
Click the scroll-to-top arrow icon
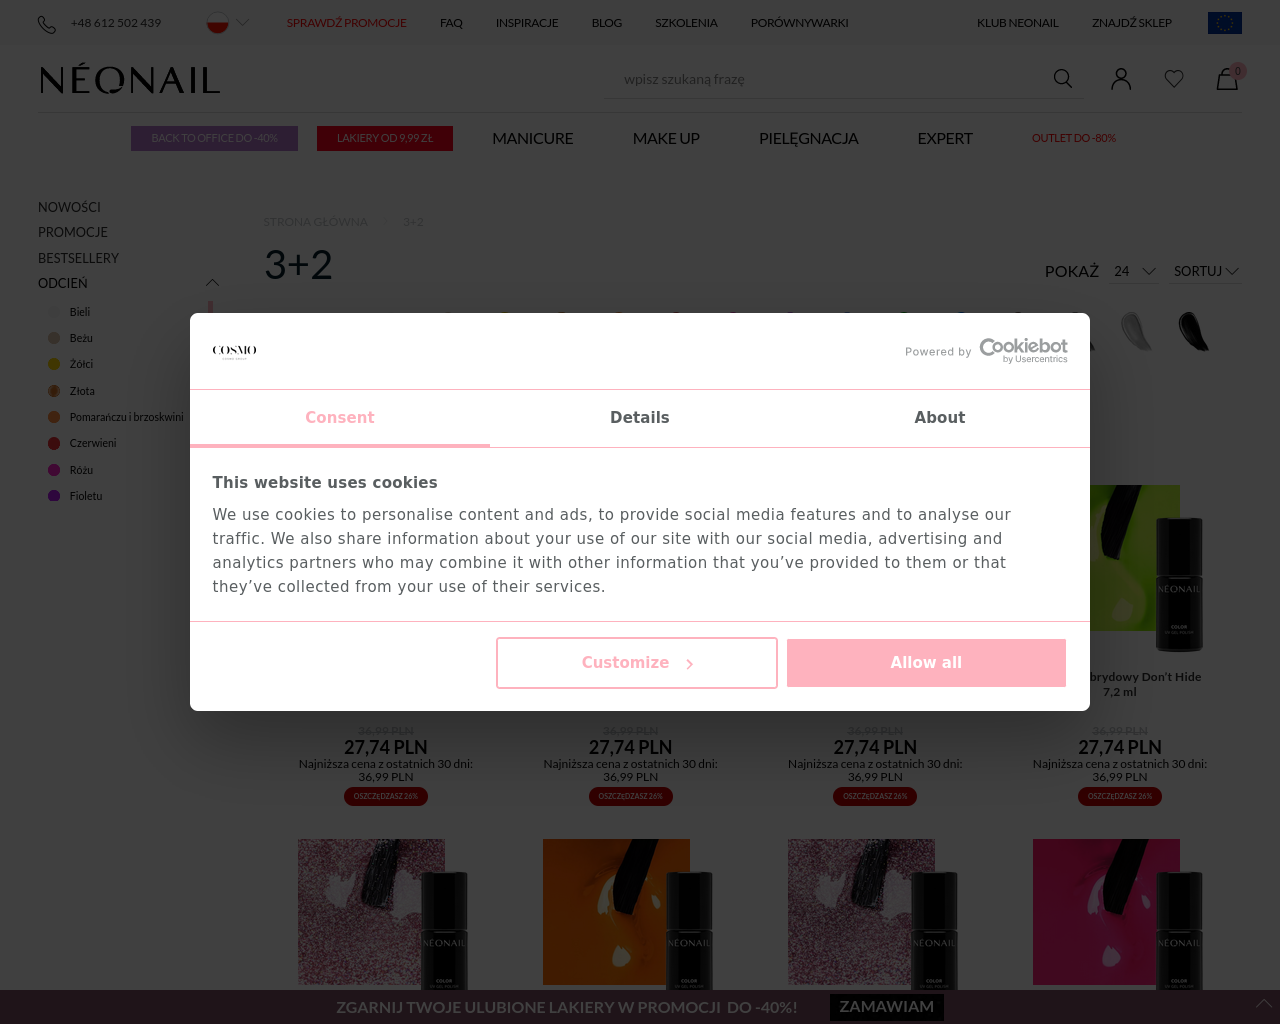(x=1264, y=1003)
